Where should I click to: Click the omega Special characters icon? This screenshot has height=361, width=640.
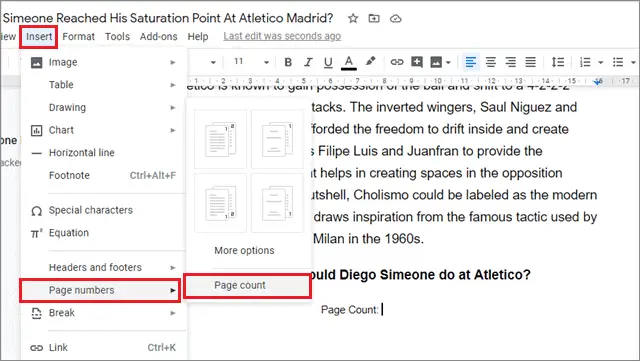[x=36, y=211]
